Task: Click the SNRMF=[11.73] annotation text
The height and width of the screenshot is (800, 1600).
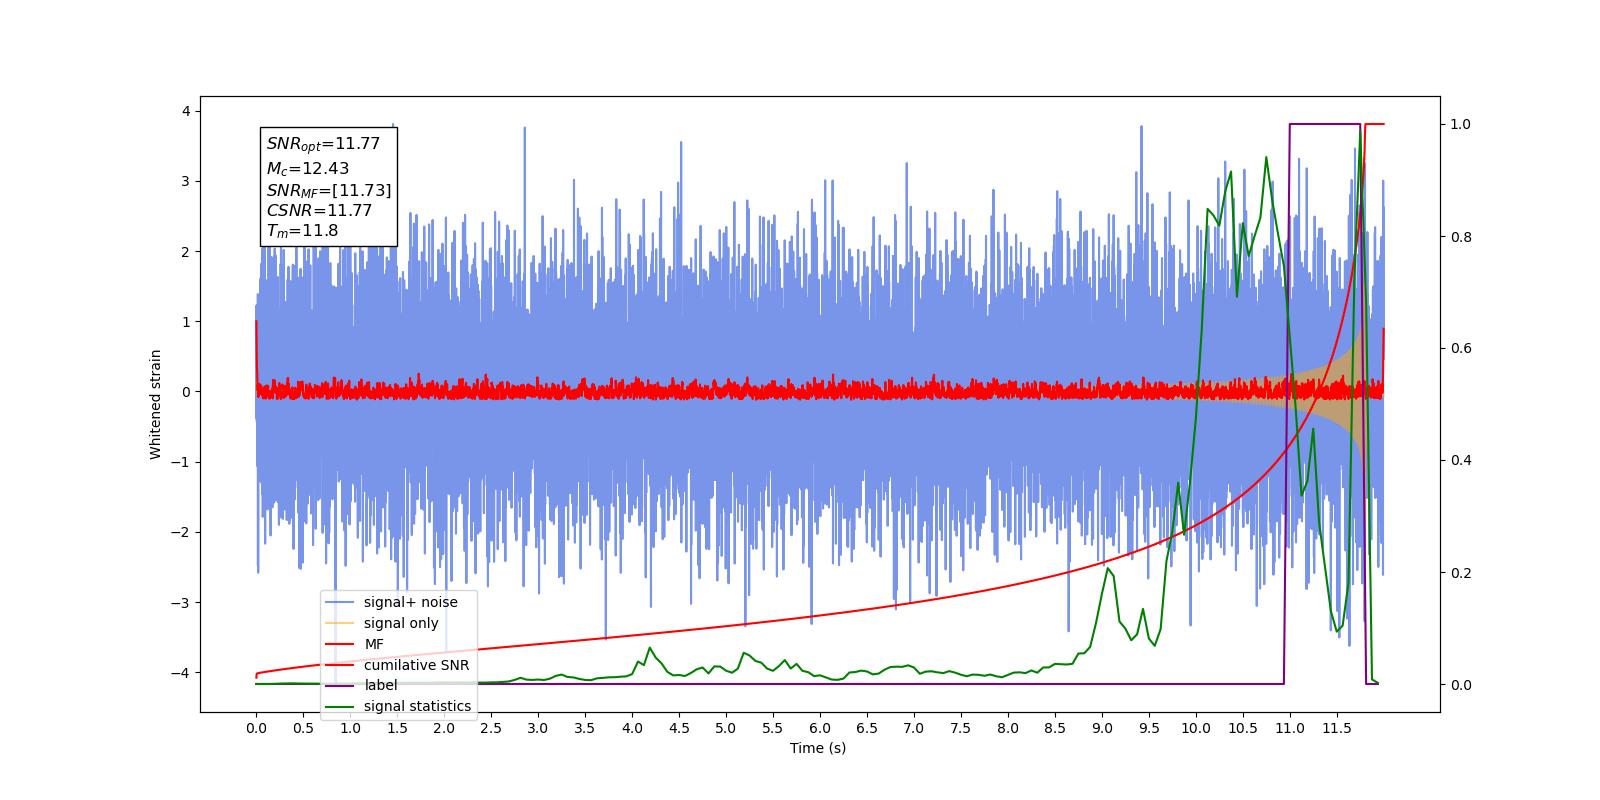Action: pos(329,190)
